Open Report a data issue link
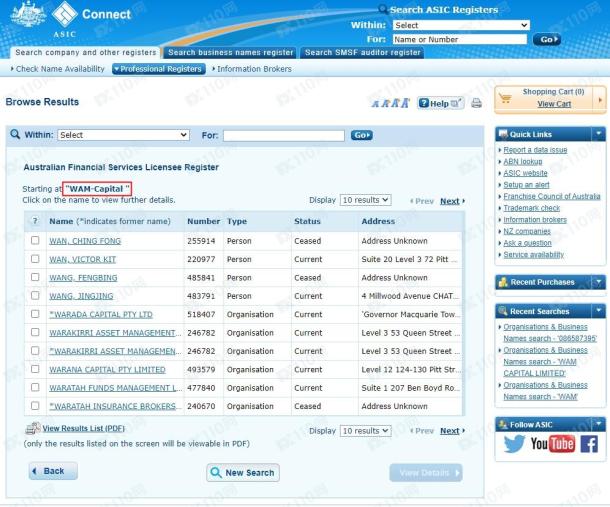The width and height of the screenshot is (610, 507). point(535,150)
